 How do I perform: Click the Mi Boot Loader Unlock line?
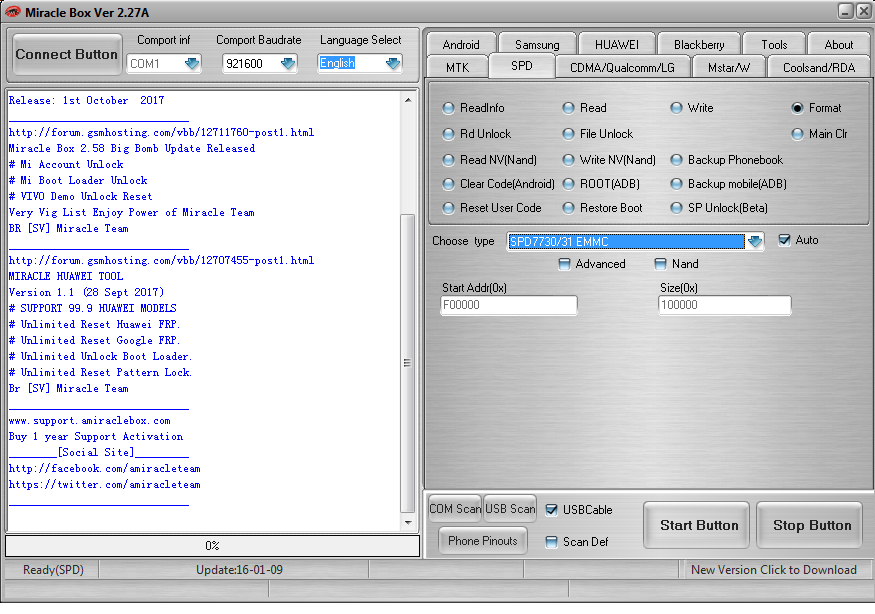coord(78,180)
